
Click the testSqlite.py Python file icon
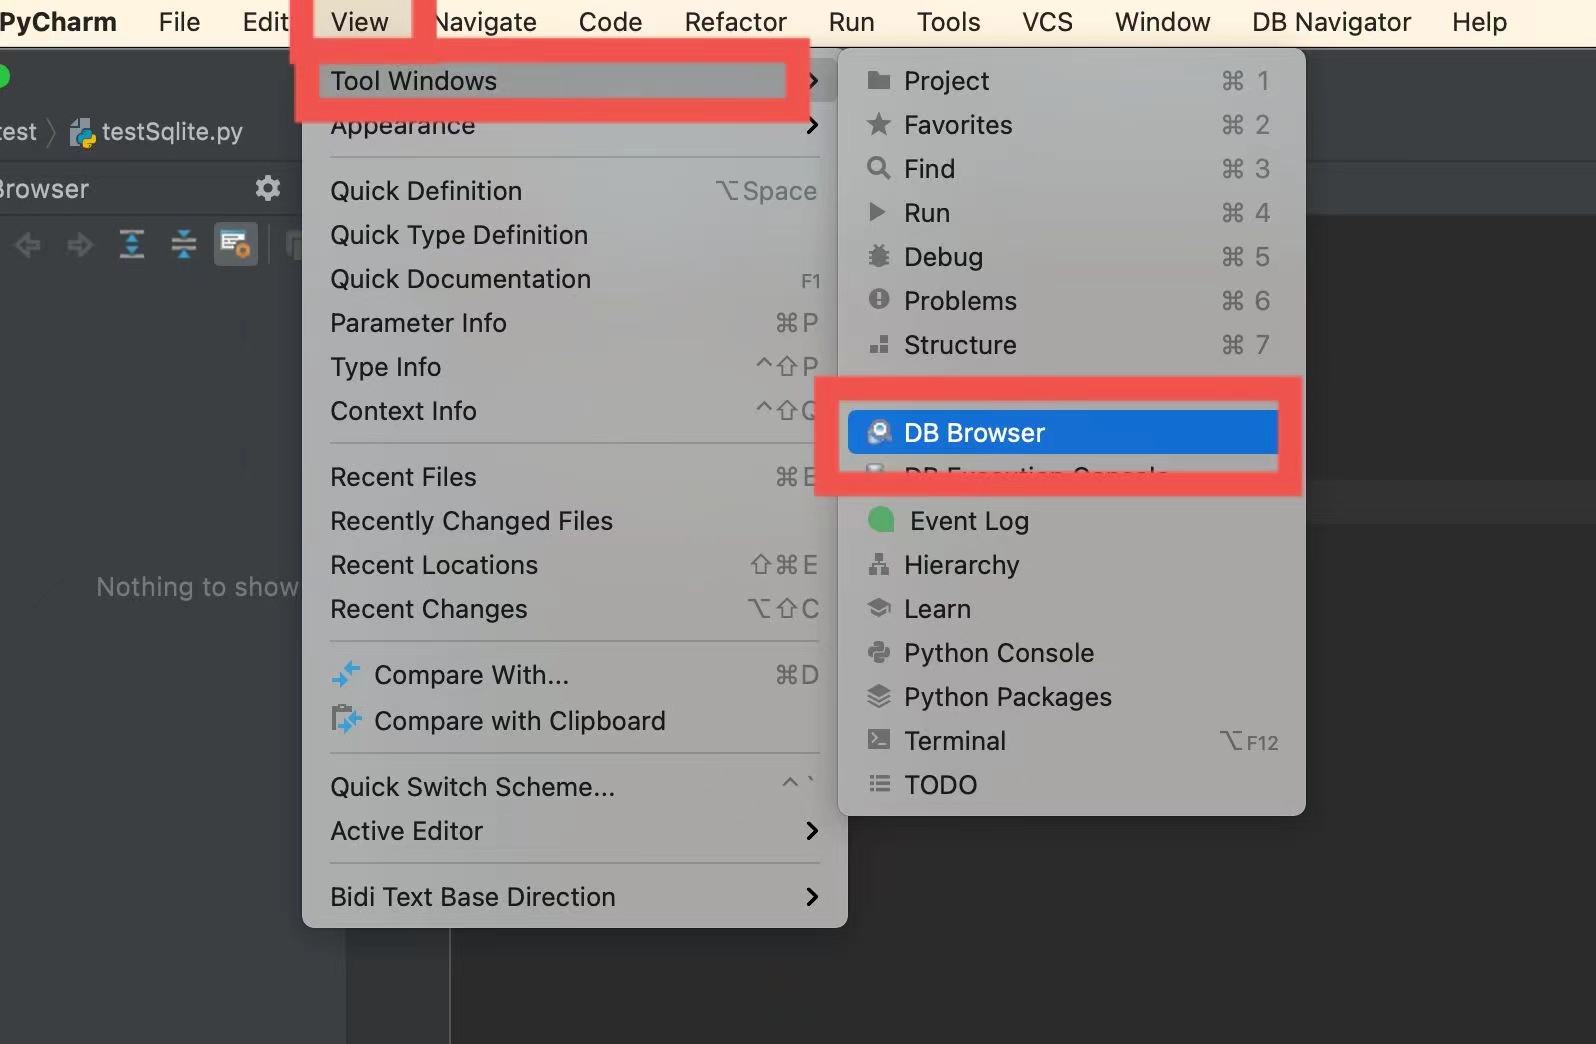pos(83,131)
